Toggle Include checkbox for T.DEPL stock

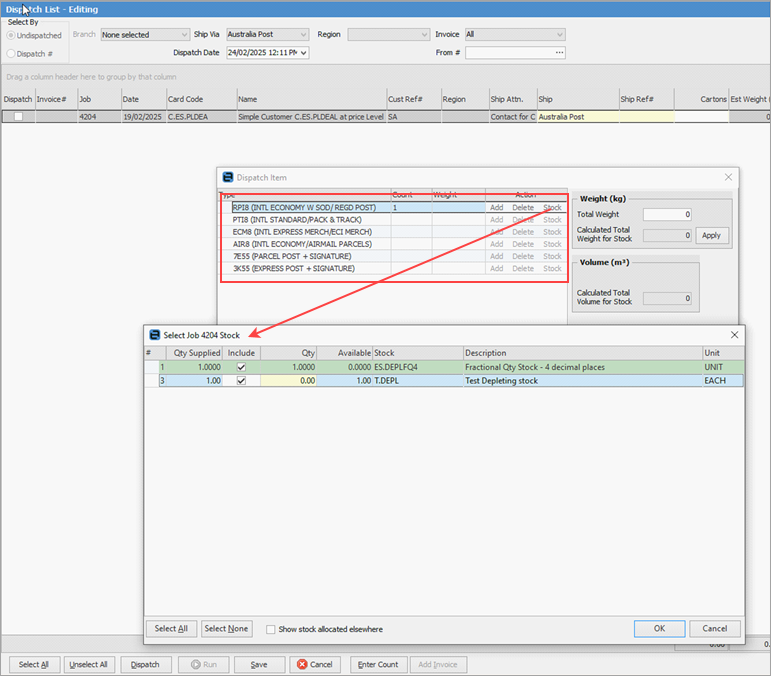click(241, 381)
